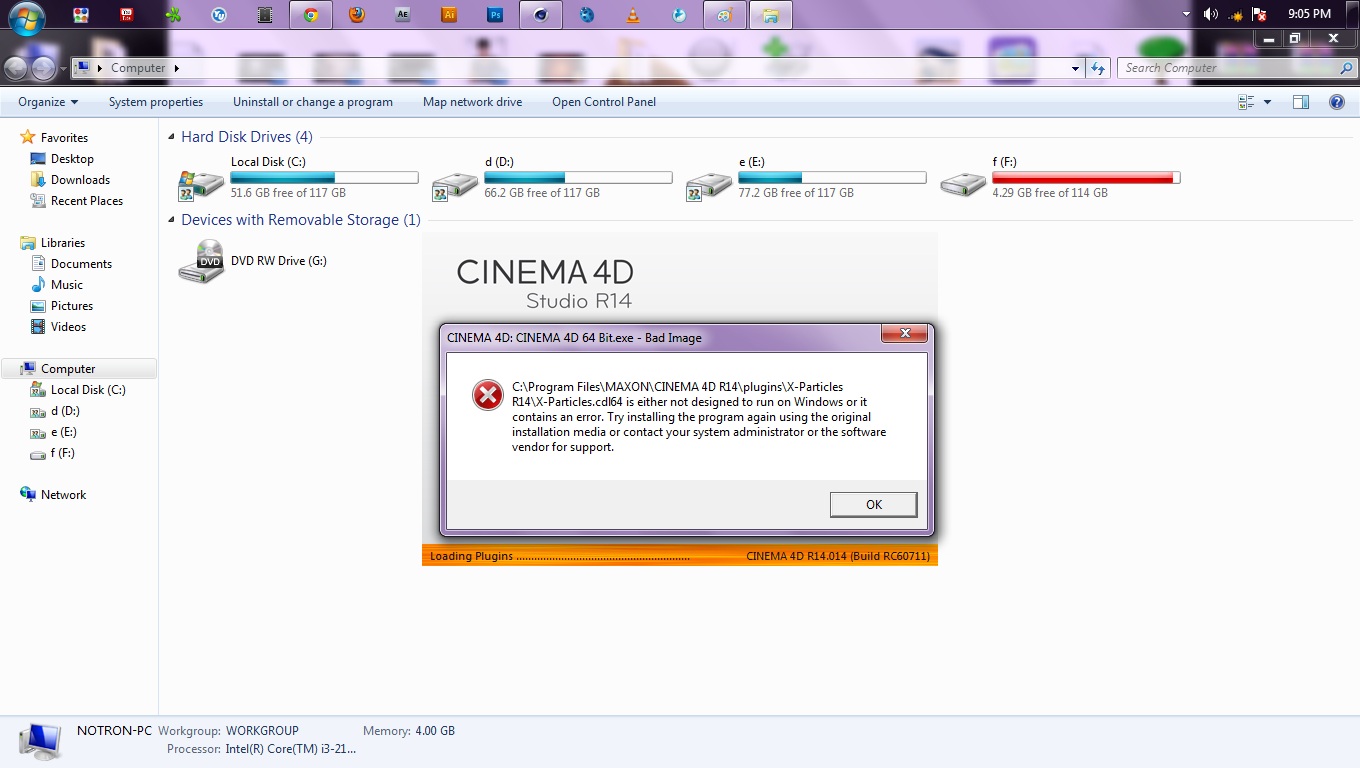
Task: Open view options dropdown arrow
Action: [1268, 102]
